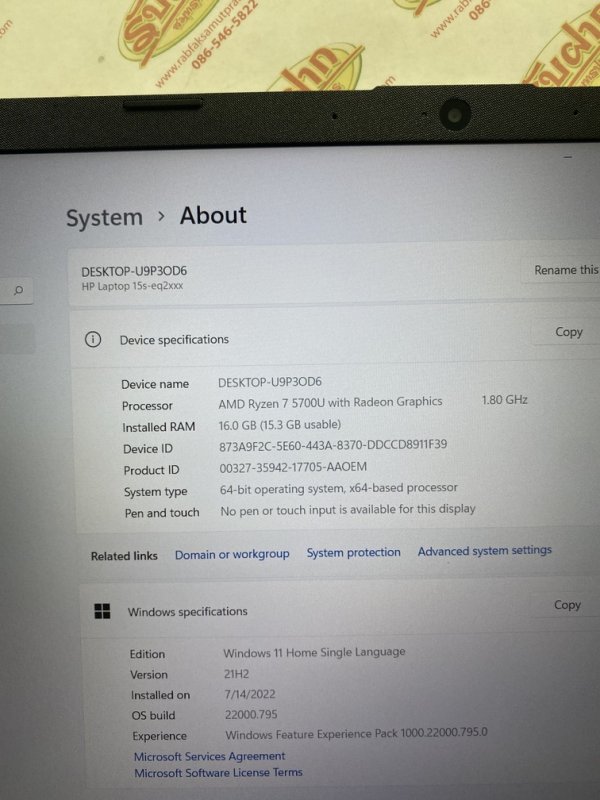This screenshot has width=600, height=800.
Task: Copy the Device specifications
Action: (x=568, y=332)
